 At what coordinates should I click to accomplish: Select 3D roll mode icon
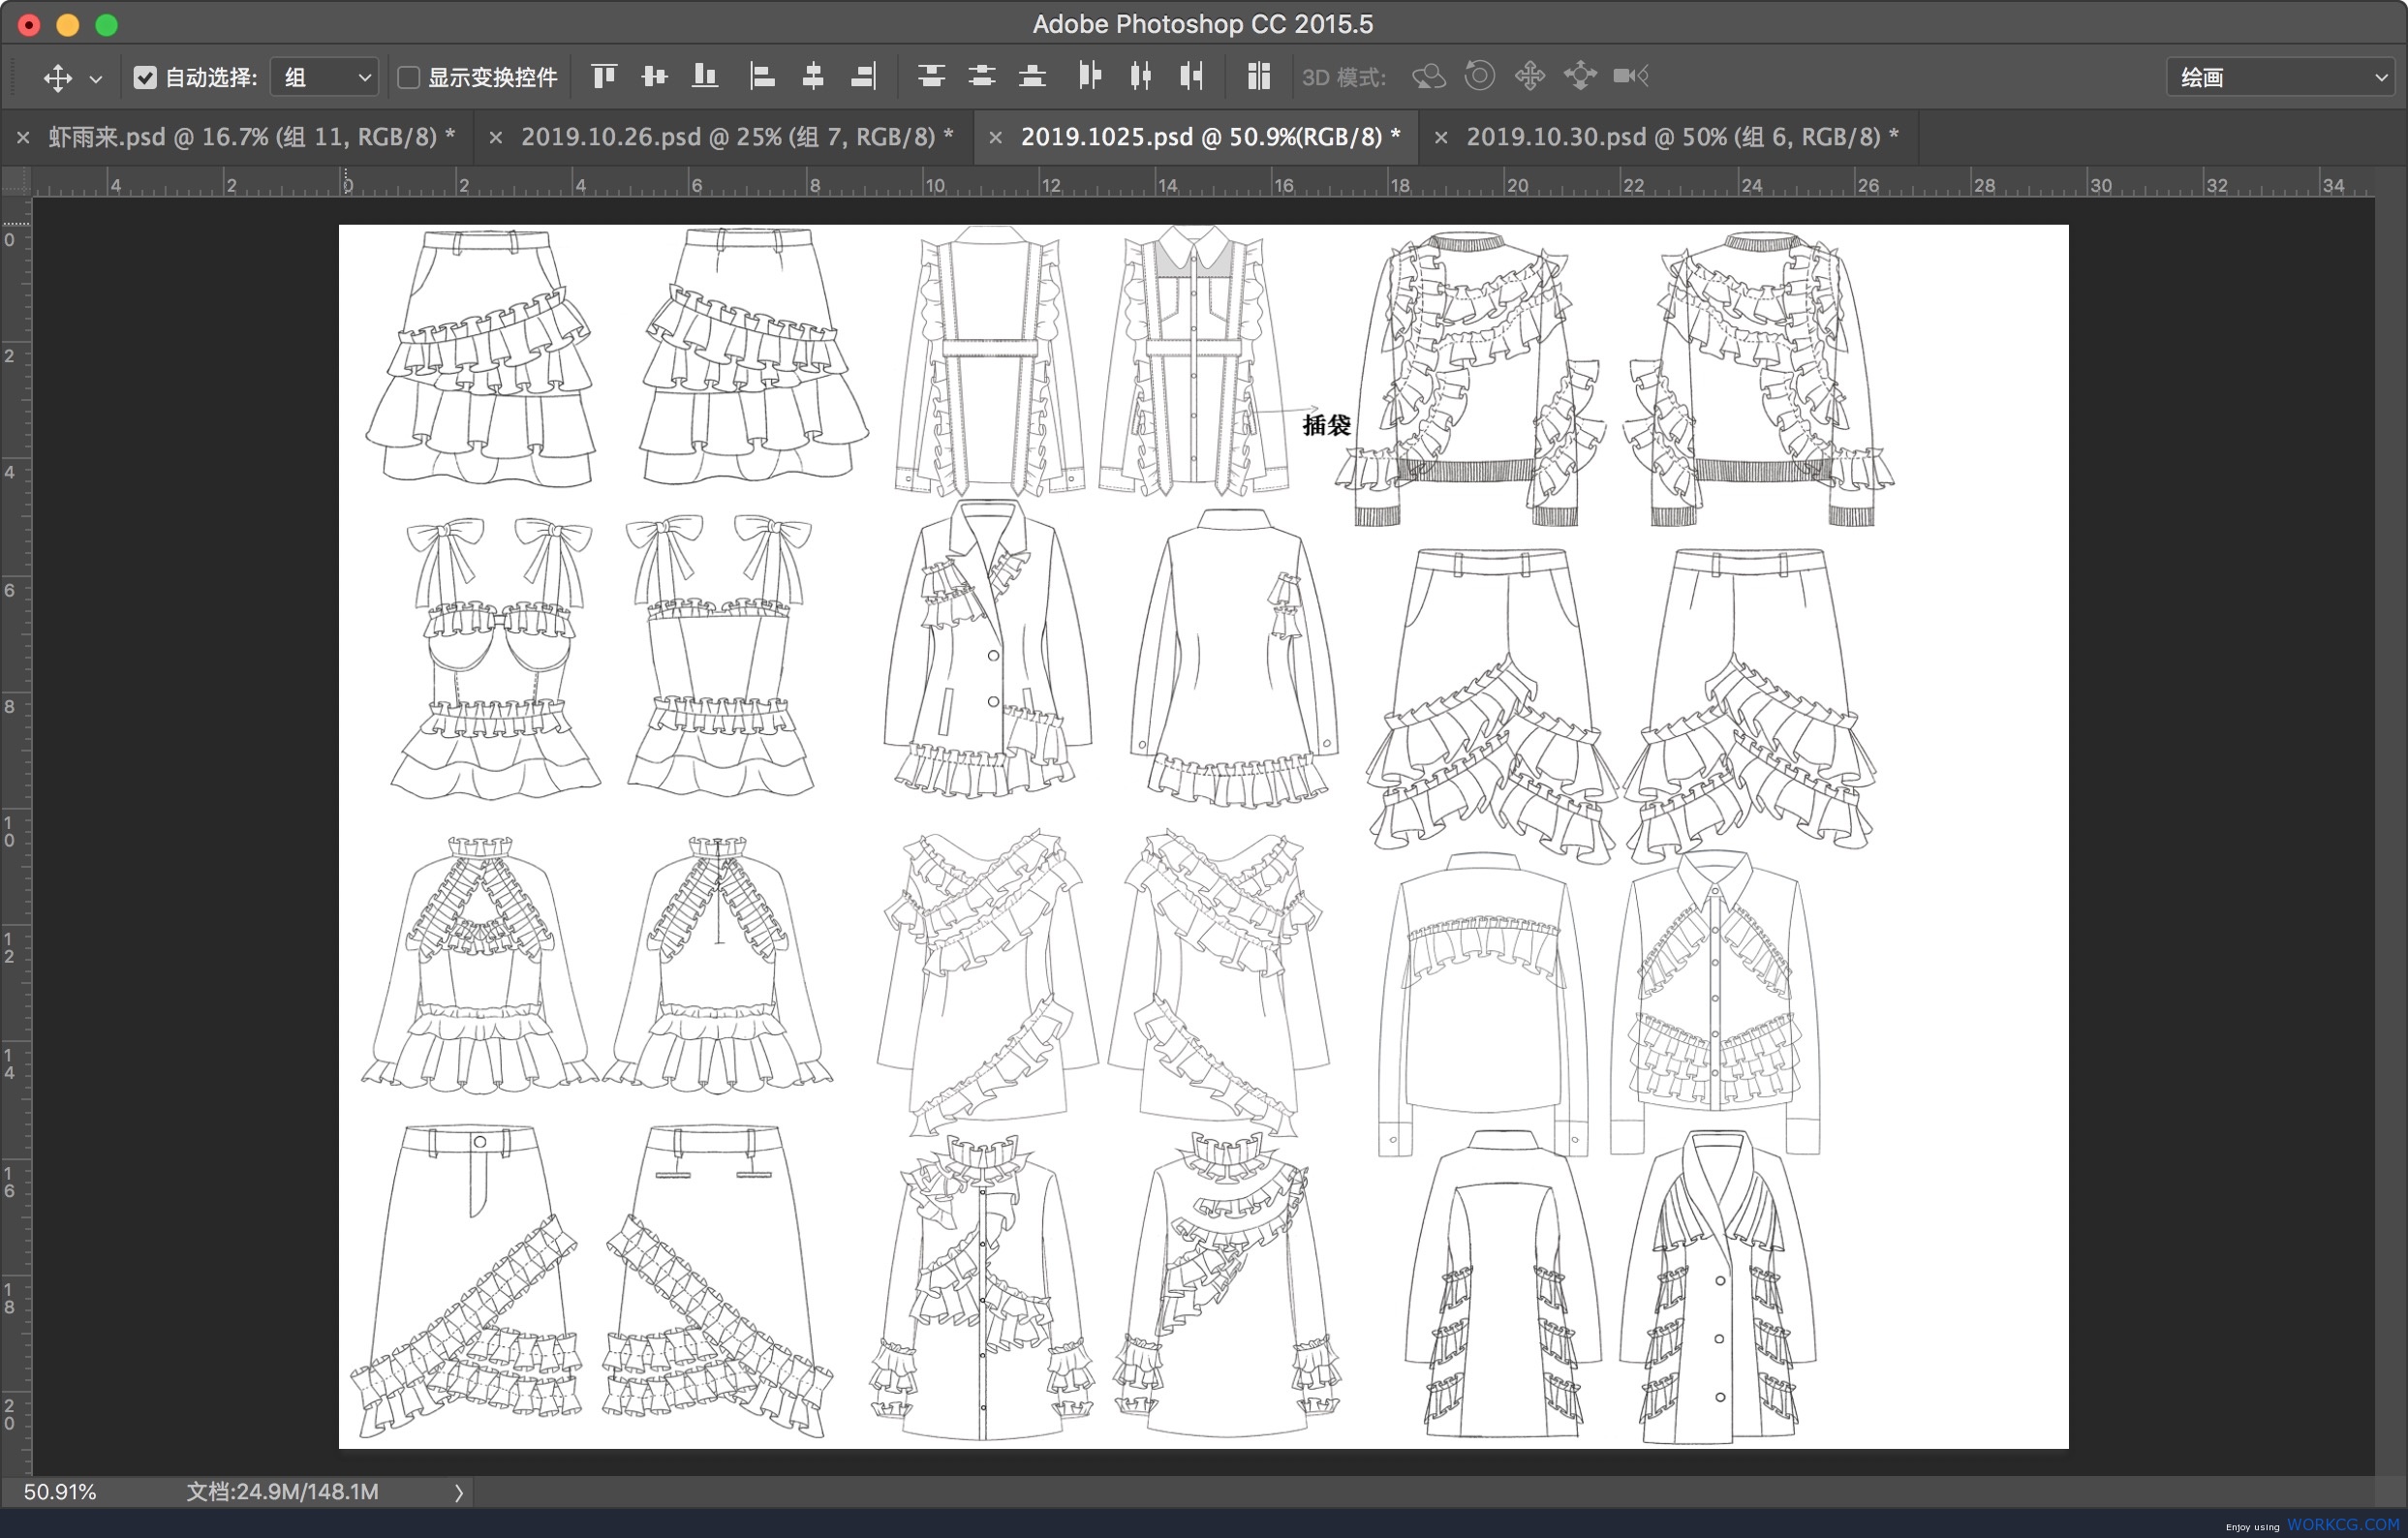[x=1479, y=76]
